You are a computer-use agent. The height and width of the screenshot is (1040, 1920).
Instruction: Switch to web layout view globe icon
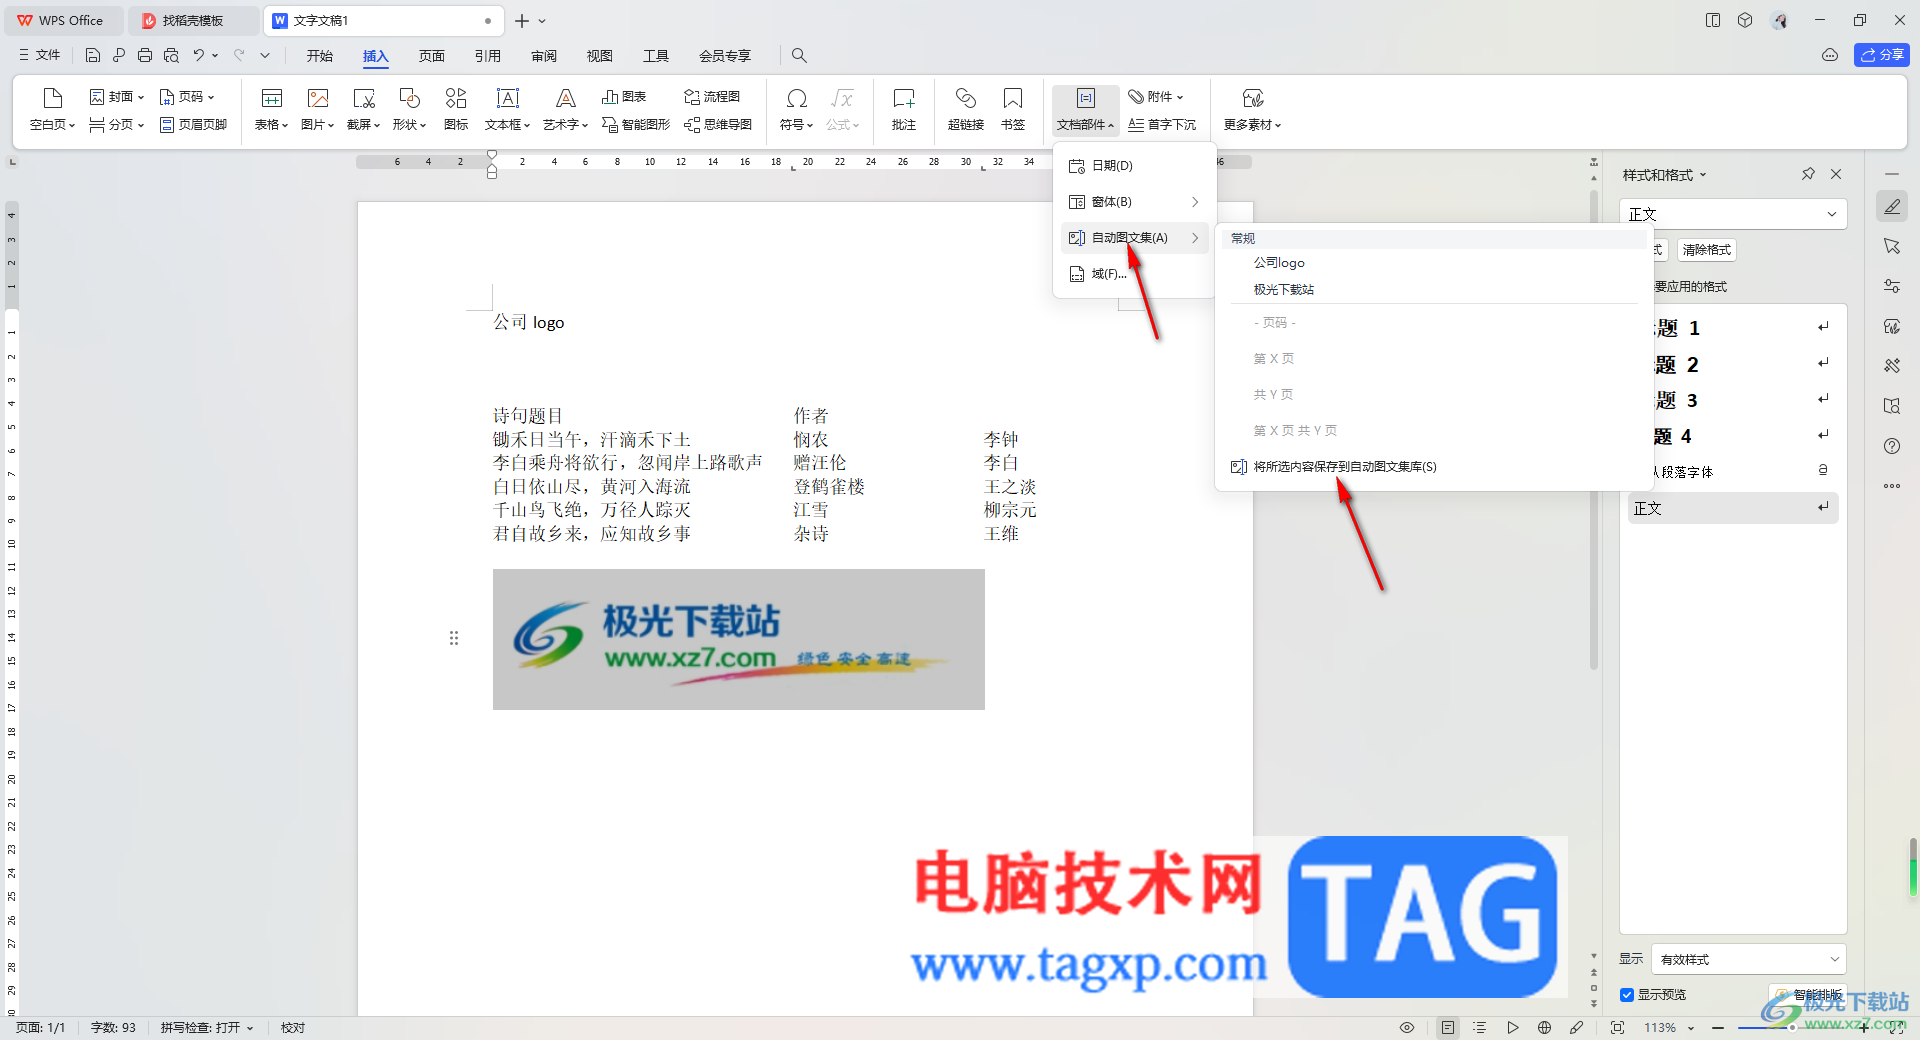click(1545, 1028)
